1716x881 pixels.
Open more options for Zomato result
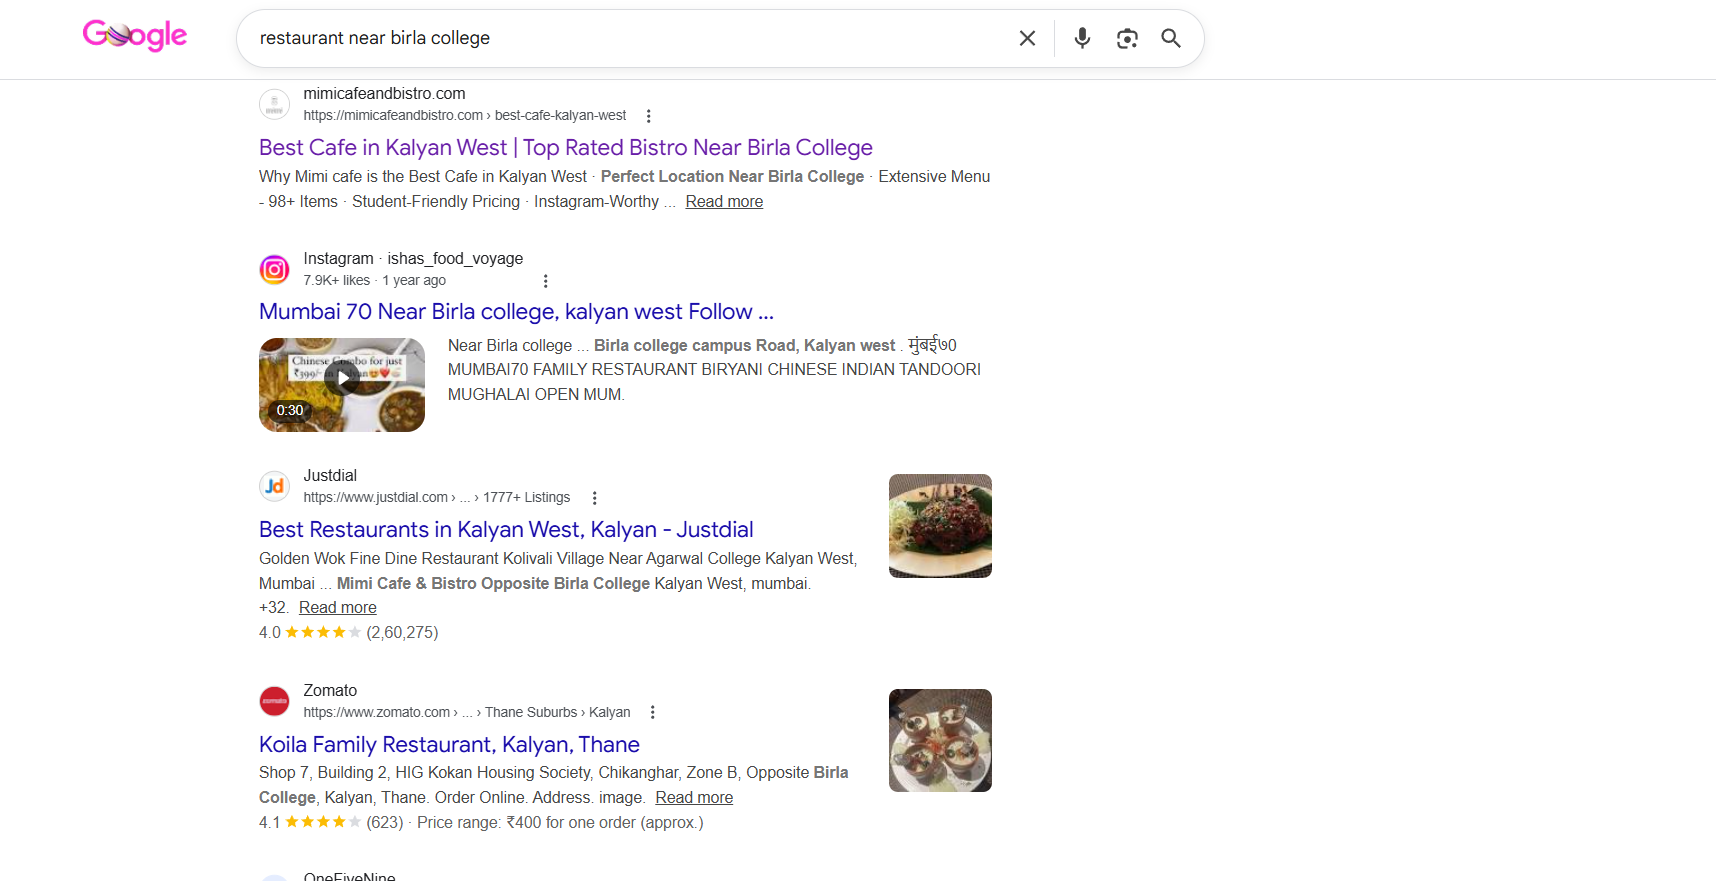(652, 713)
